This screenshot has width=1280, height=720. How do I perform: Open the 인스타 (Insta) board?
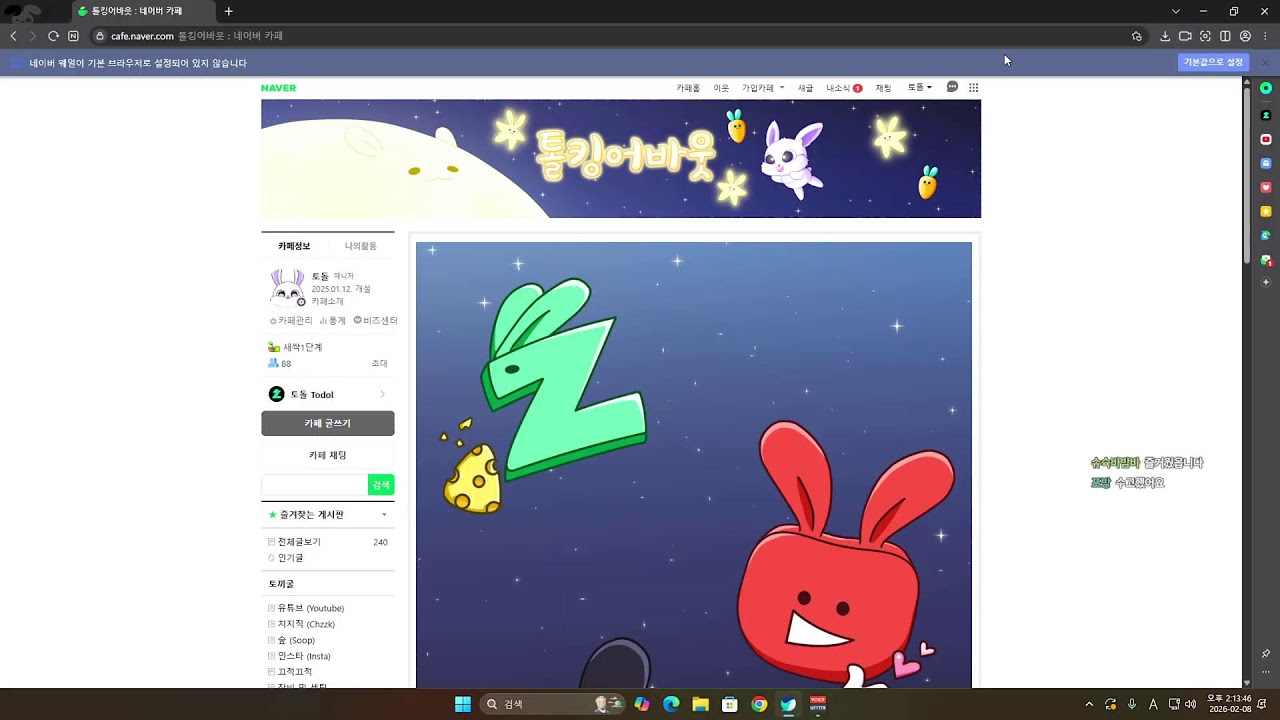[x=303, y=656]
